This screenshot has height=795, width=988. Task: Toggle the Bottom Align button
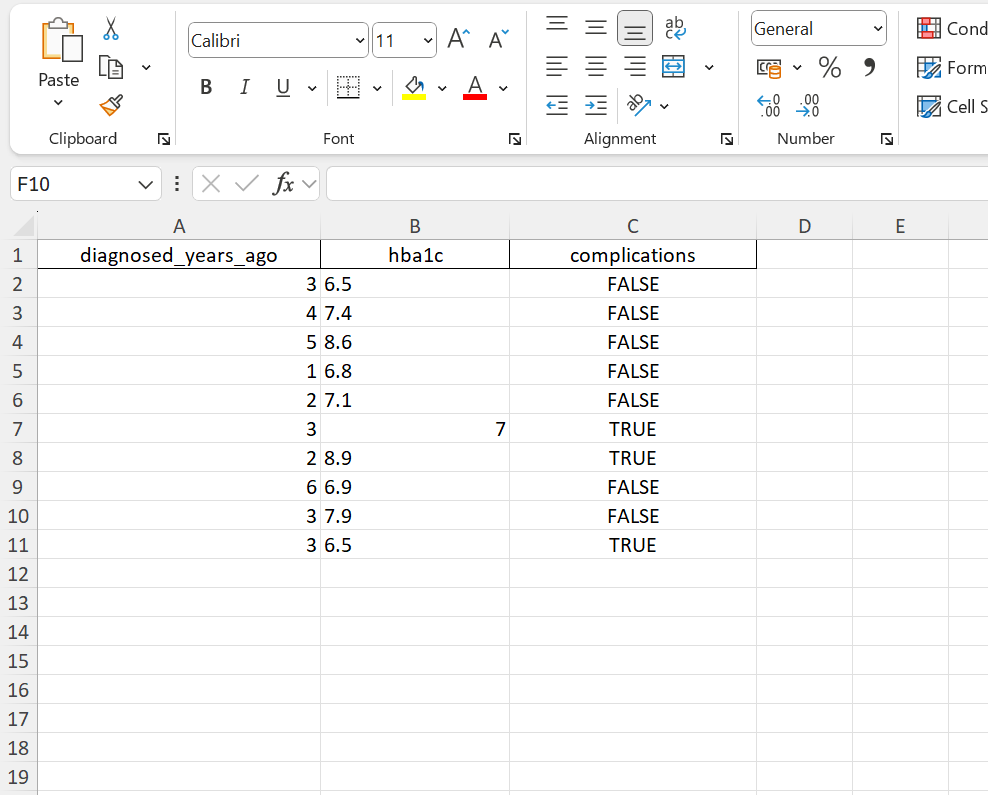pyautogui.click(x=635, y=28)
